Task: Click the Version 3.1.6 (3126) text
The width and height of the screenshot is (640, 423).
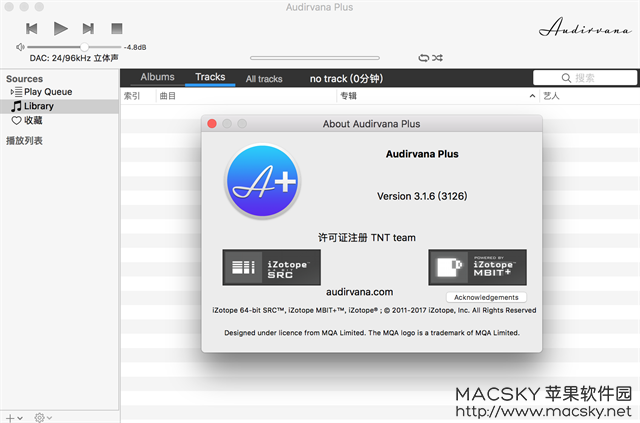Action: [422, 196]
